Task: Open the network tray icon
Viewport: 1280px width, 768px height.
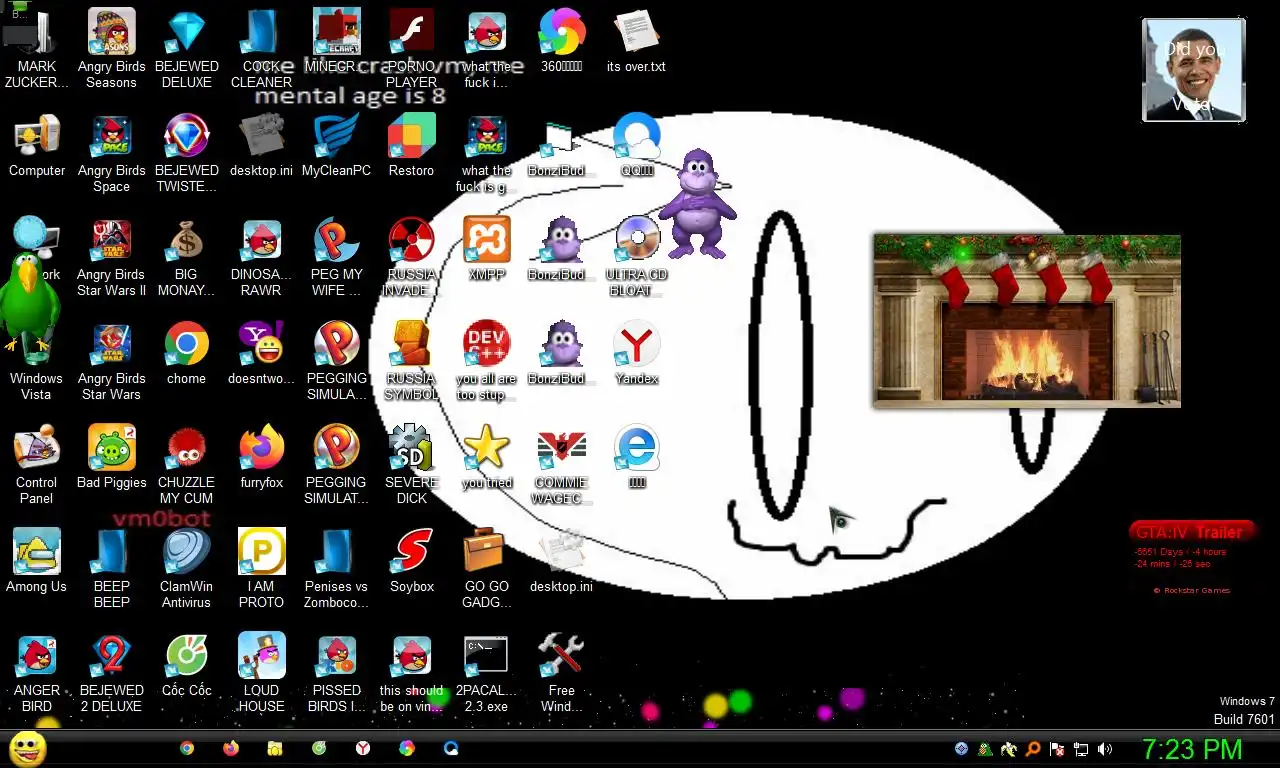Action: click(1081, 749)
